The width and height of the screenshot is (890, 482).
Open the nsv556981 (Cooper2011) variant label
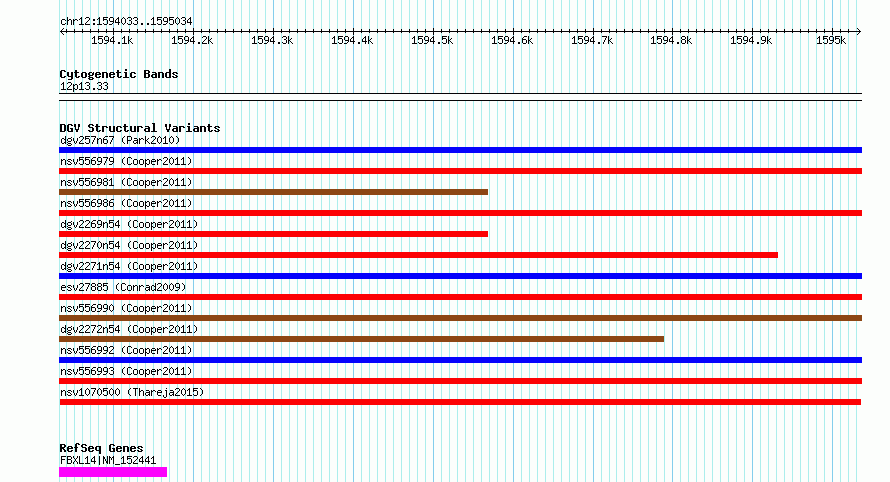[x=126, y=182]
